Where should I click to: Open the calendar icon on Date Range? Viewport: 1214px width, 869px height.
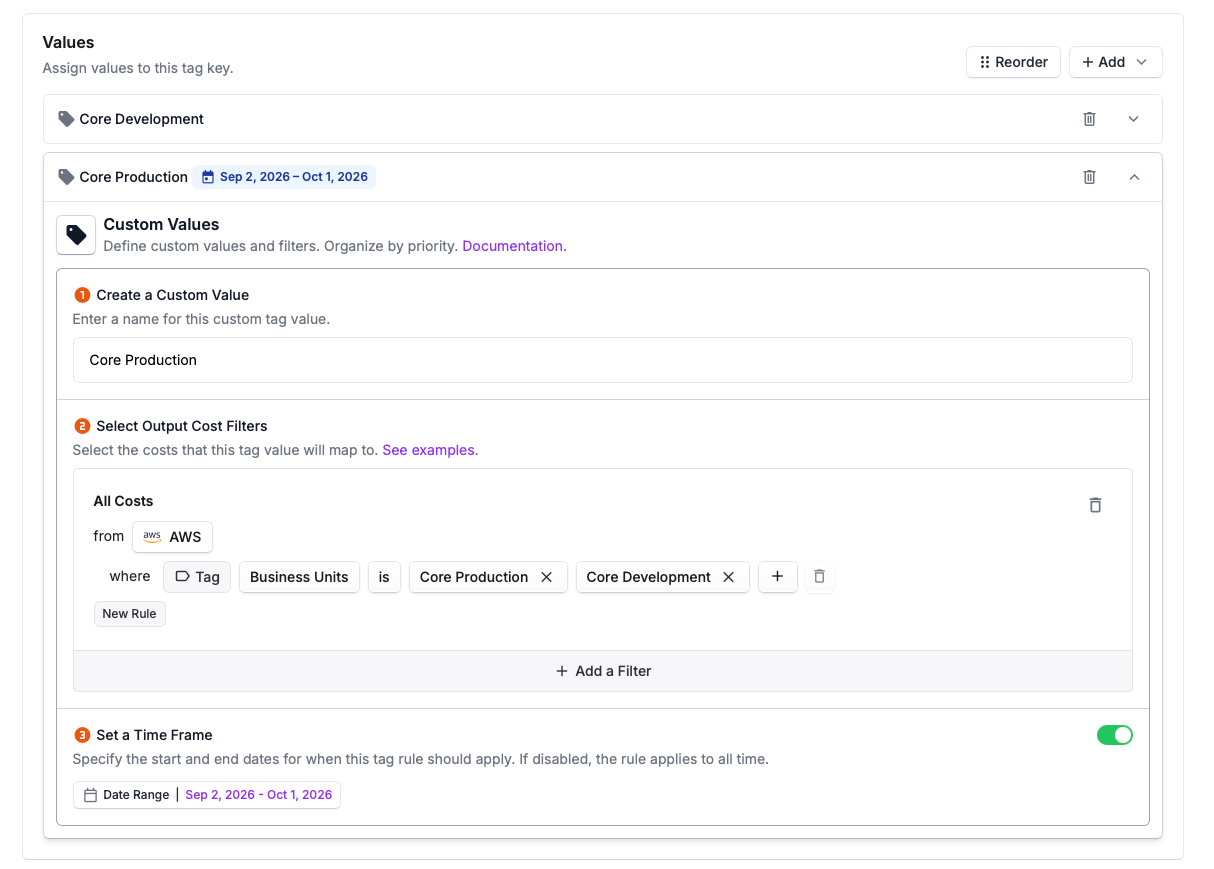(x=88, y=794)
